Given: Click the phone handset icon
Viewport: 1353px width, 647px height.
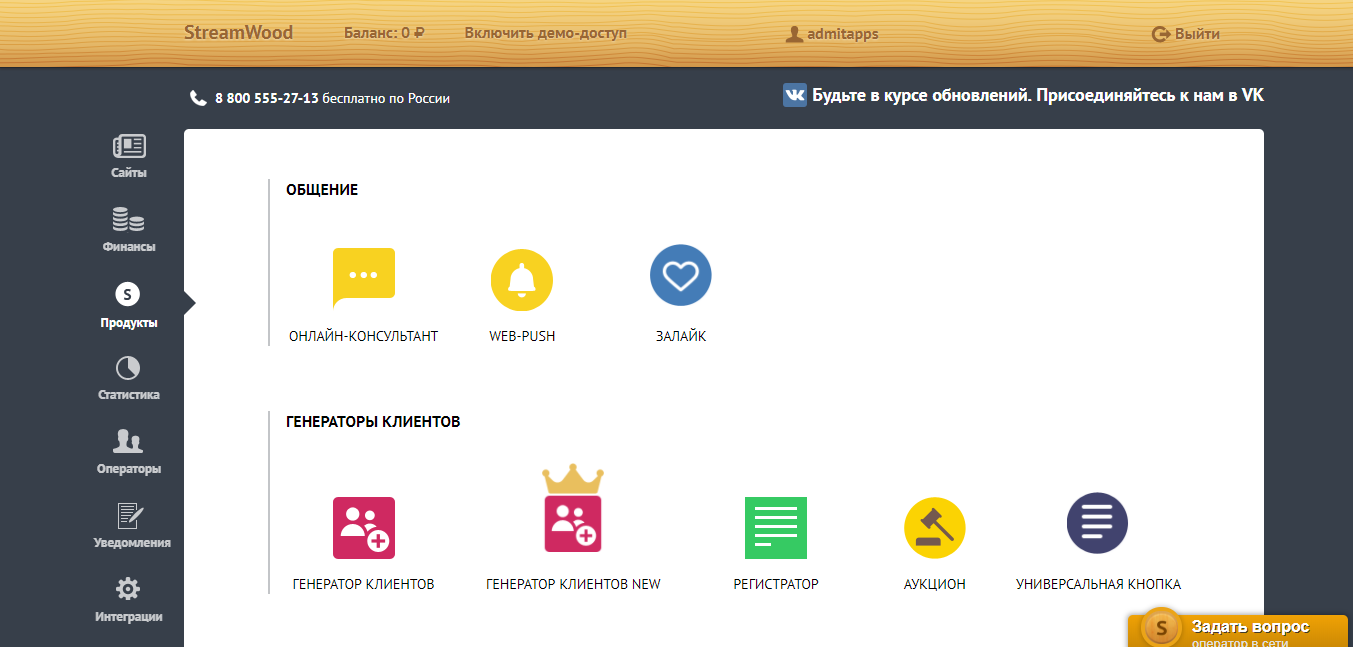Looking at the screenshot, I should click(x=198, y=98).
